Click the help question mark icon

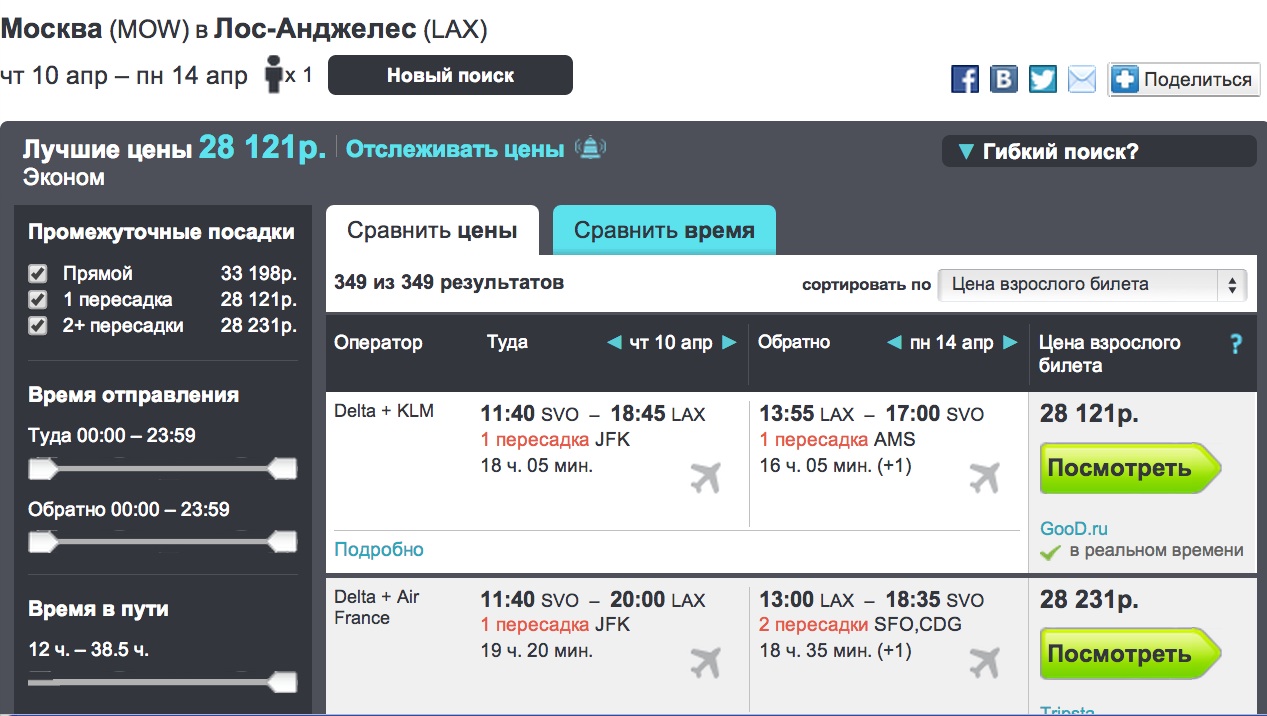(1236, 344)
